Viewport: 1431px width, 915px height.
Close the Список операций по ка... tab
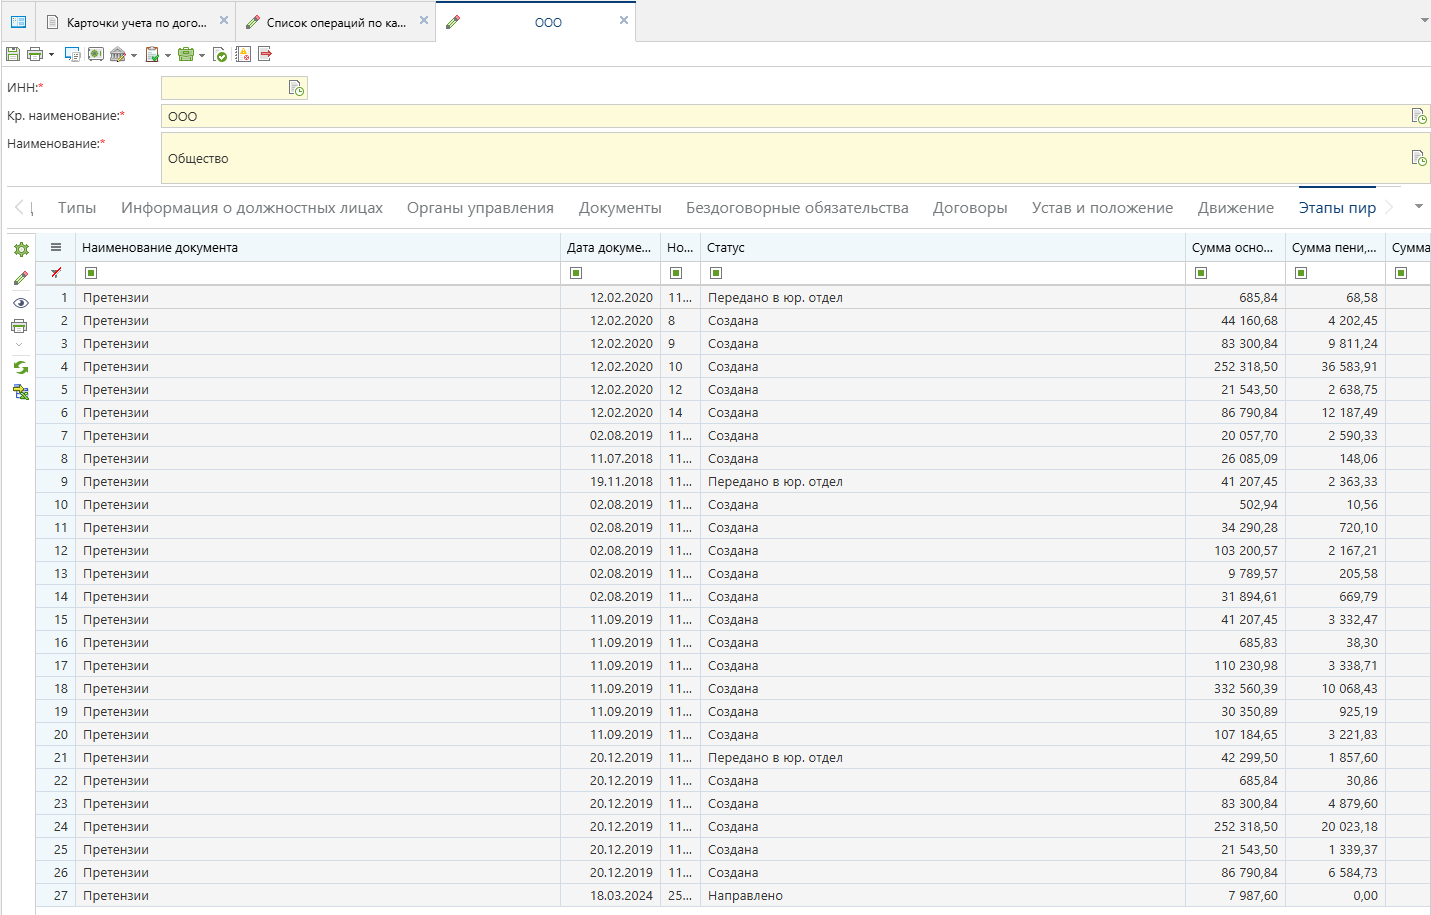tap(424, 20)
